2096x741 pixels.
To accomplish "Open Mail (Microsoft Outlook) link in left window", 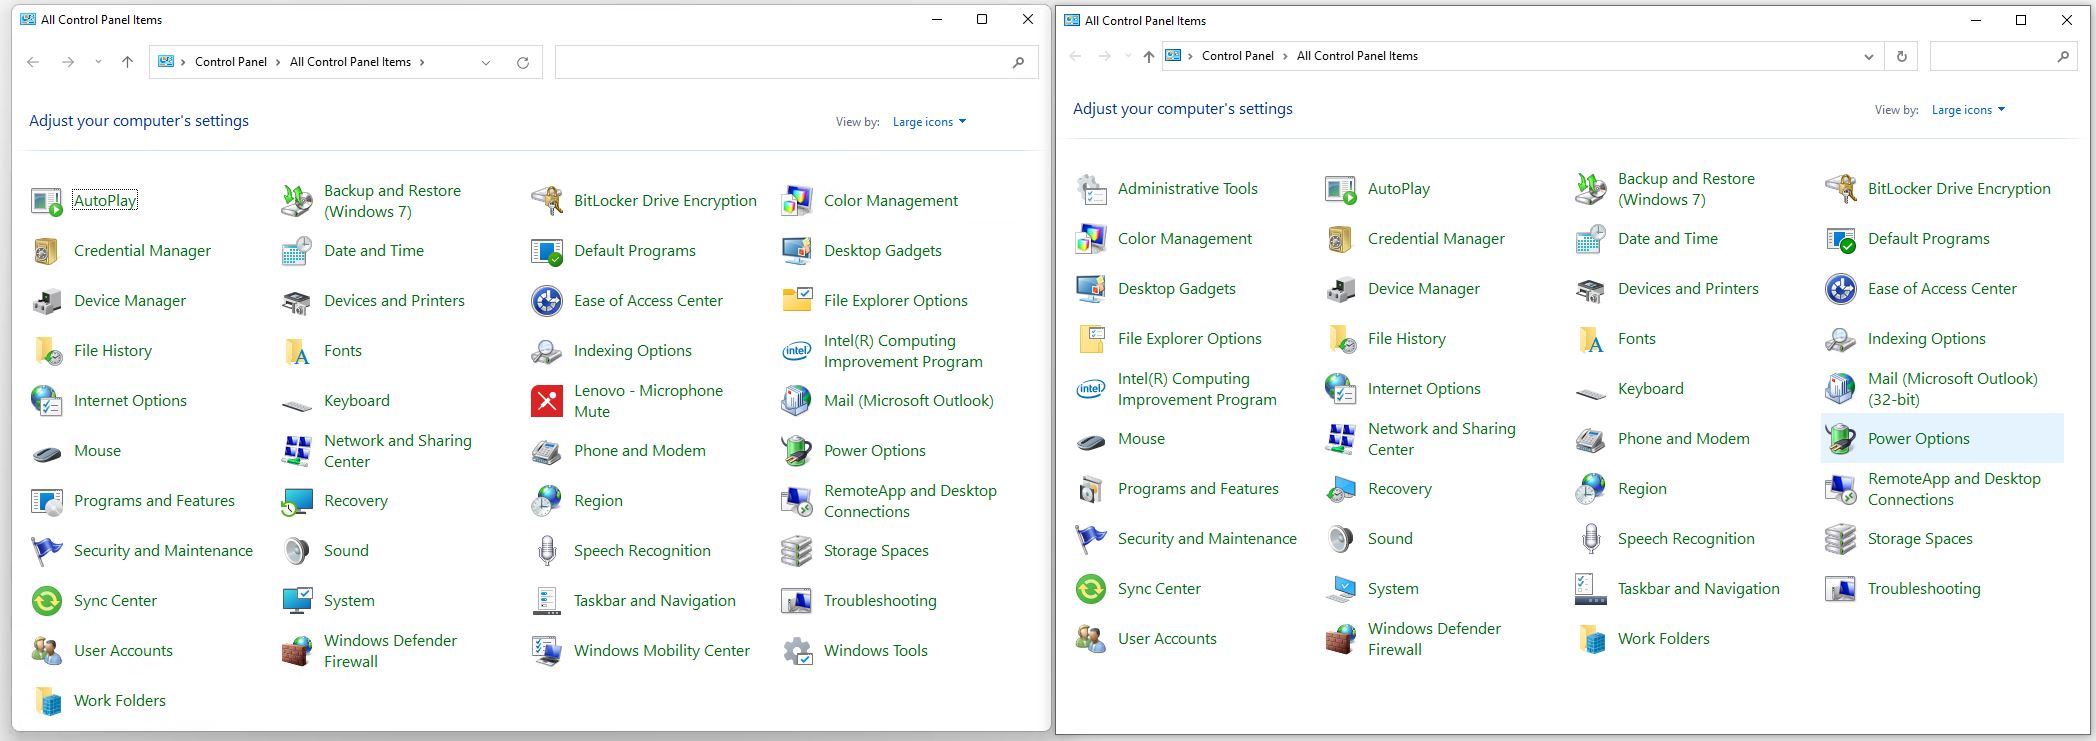I will 909,401.
